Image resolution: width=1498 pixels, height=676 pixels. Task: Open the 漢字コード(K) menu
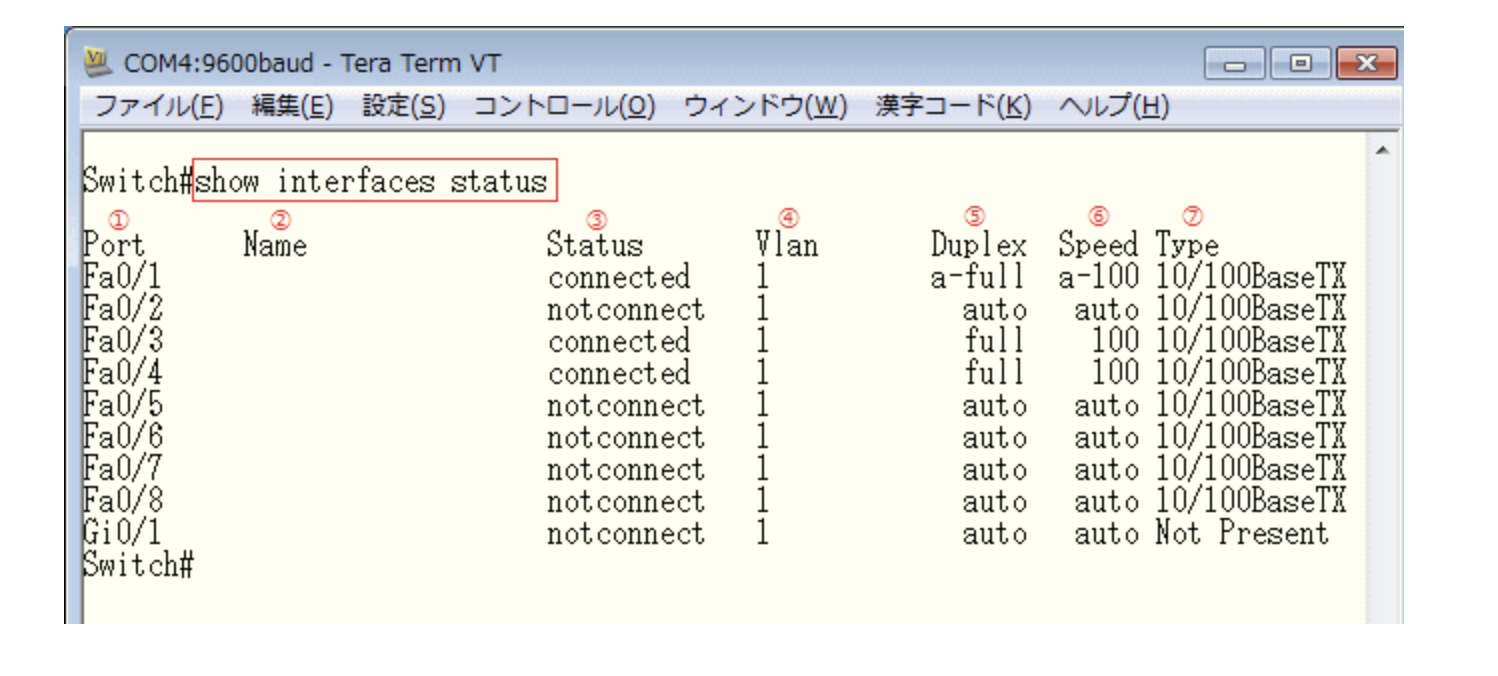tap(953, 106)
